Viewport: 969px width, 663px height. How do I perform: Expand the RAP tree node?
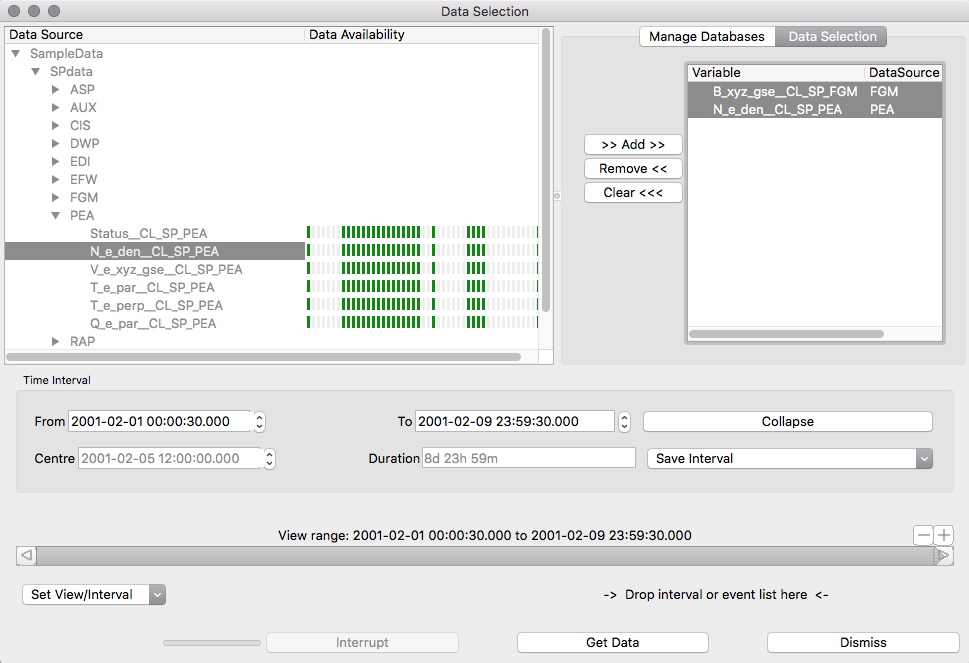[57, 342]
